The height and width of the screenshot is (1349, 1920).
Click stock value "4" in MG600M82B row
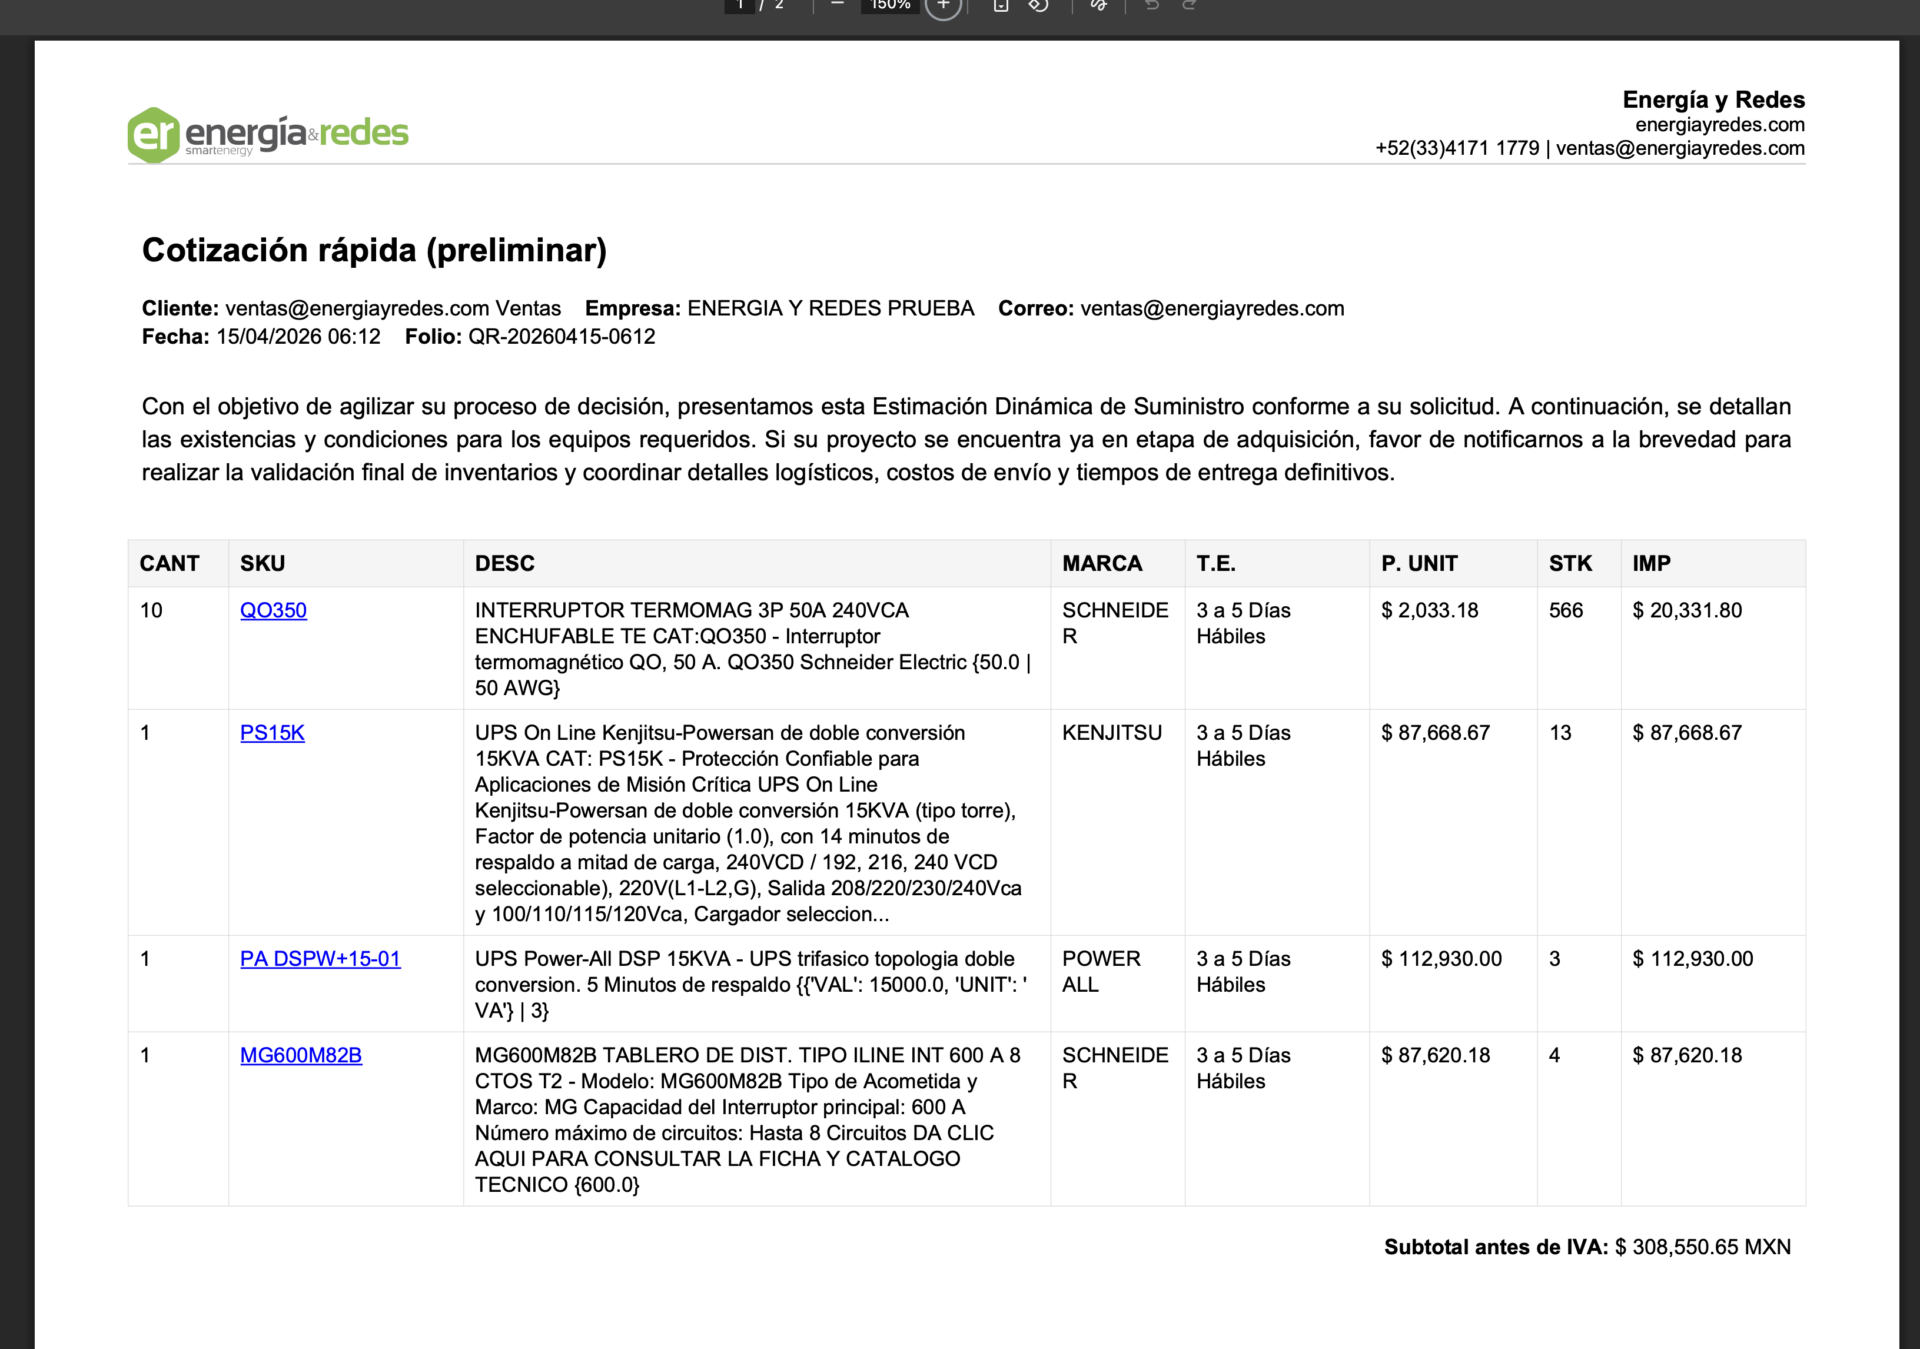pos(1554,1055)
